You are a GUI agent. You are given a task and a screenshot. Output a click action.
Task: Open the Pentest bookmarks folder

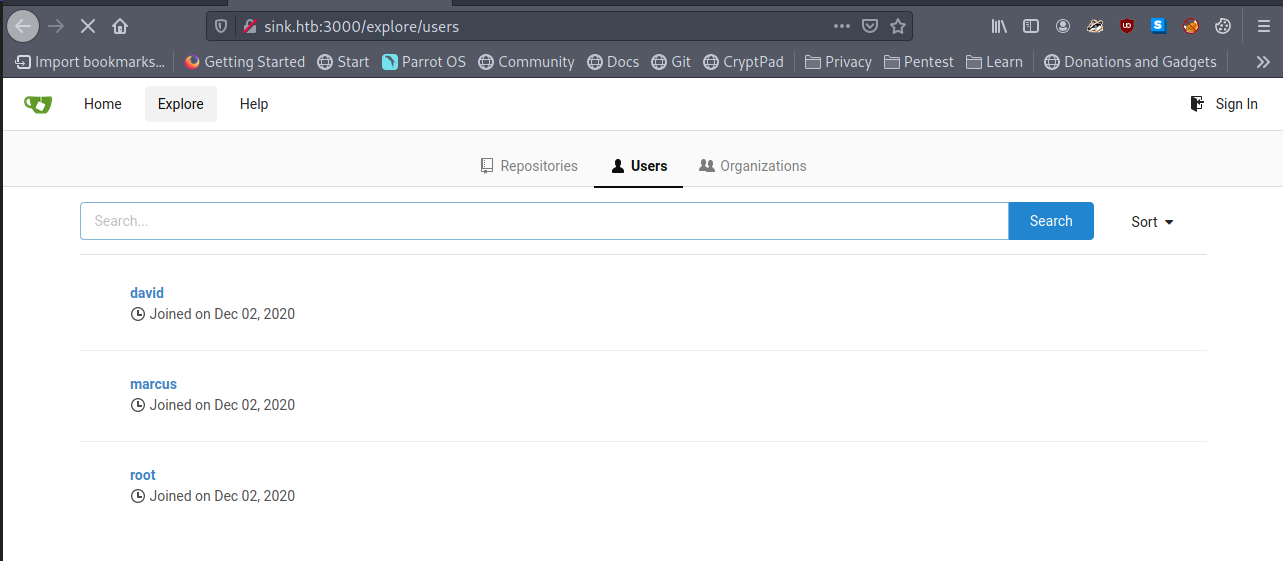pos(918,62)
